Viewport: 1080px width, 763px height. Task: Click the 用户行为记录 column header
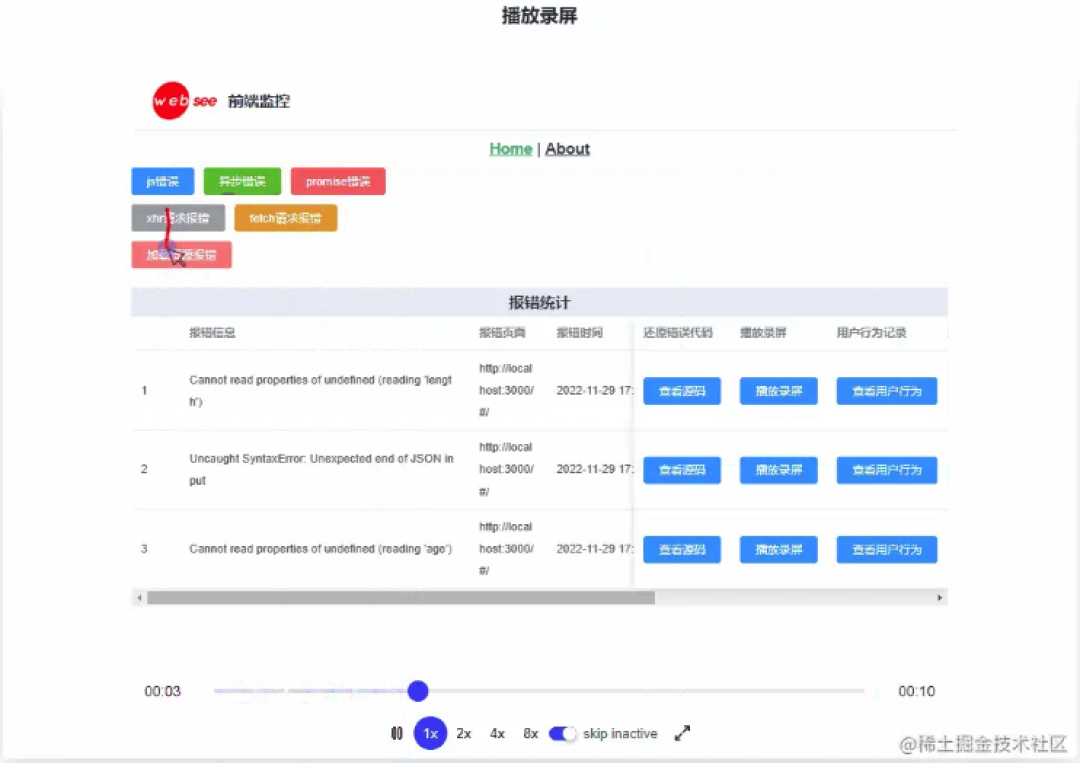tap(871, 333)
